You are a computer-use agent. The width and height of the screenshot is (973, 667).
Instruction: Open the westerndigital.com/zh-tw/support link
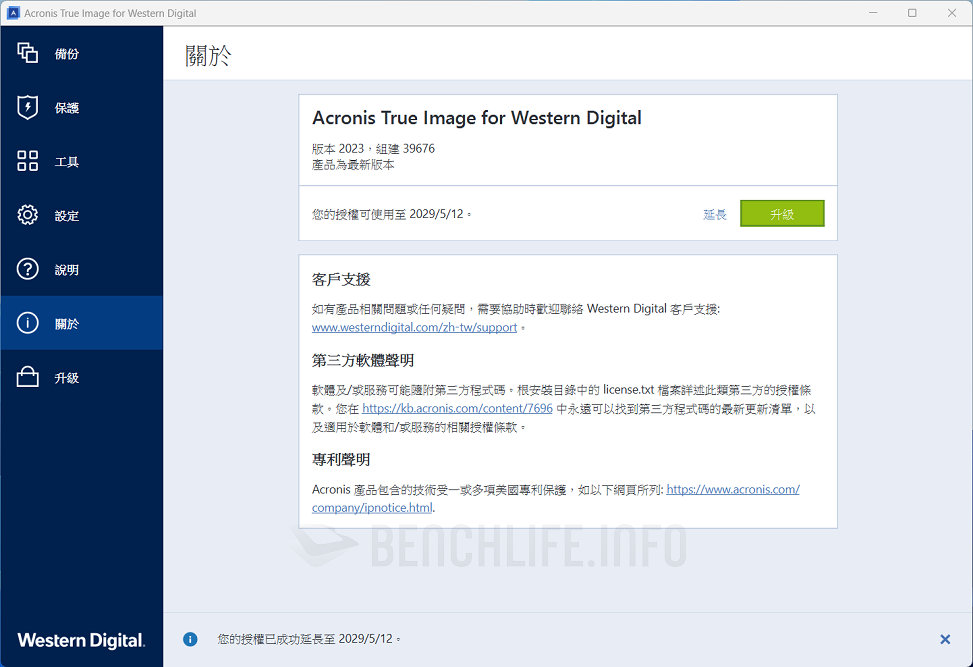point(414,328)
